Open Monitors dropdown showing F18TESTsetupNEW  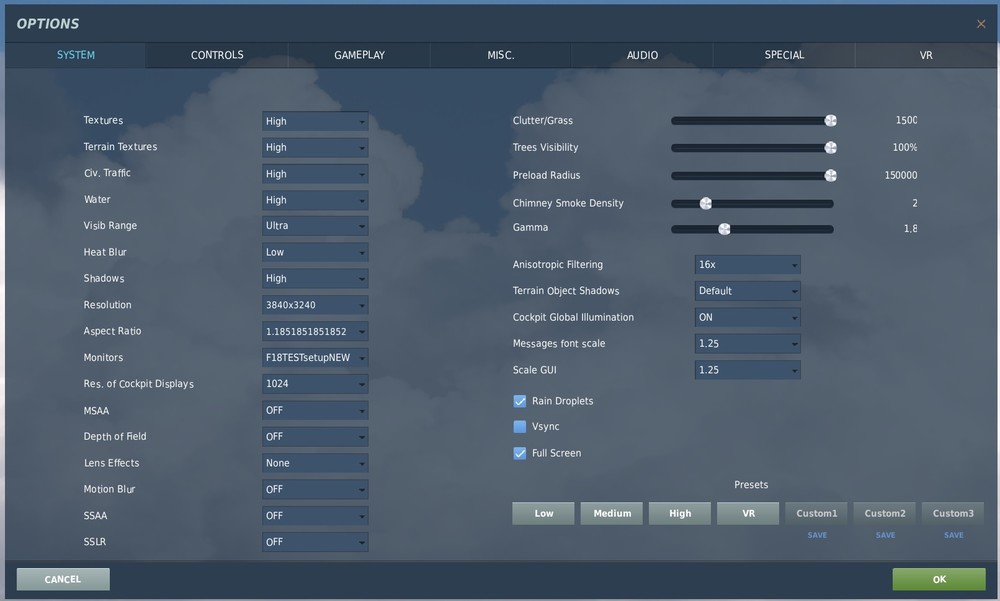315,357
